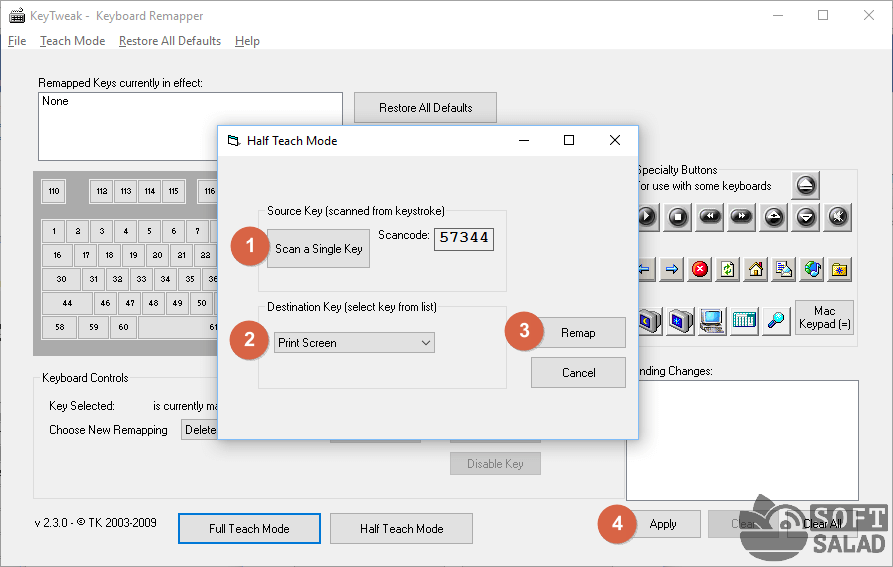The height and width of the screenshot is (567, 893).
Task: Choose the Calculator specialty icon
Action: point(744,321)
